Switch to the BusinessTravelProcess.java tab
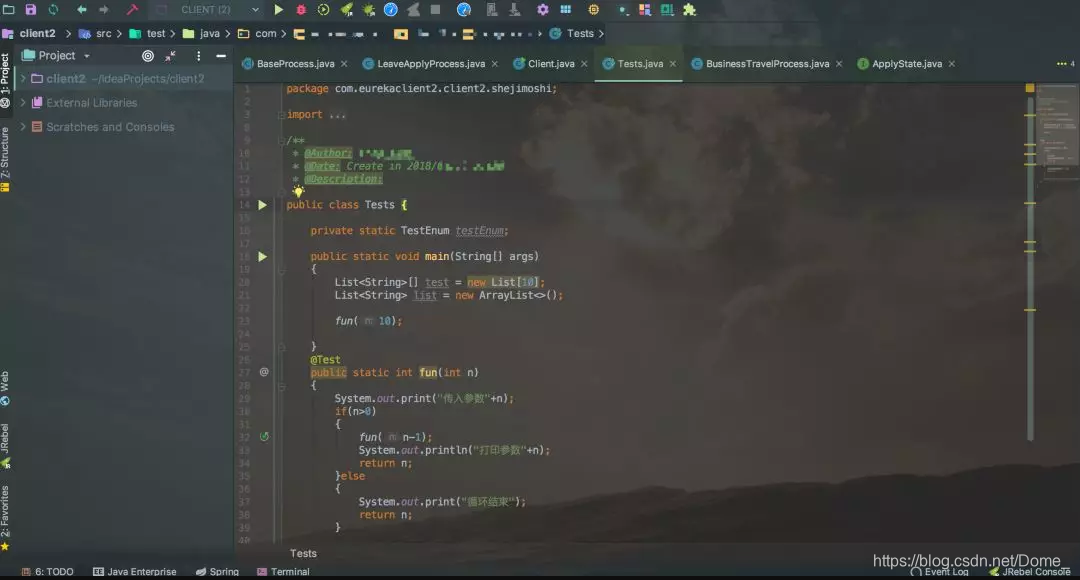The image size is (1080, 580). click(767, 64)
